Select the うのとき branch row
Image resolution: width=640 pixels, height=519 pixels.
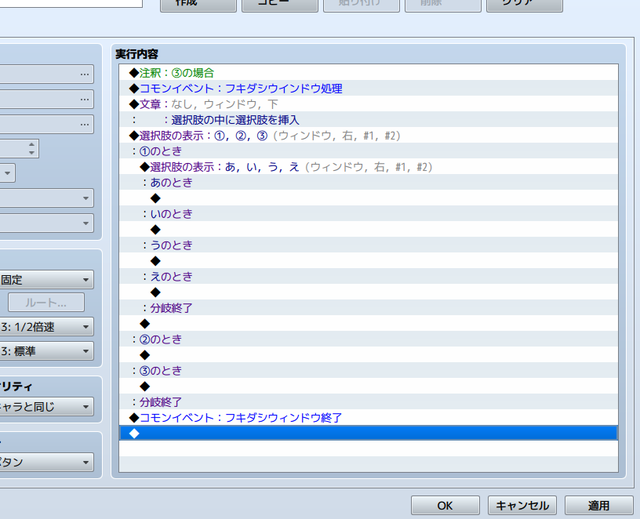(x=369, y=245)
